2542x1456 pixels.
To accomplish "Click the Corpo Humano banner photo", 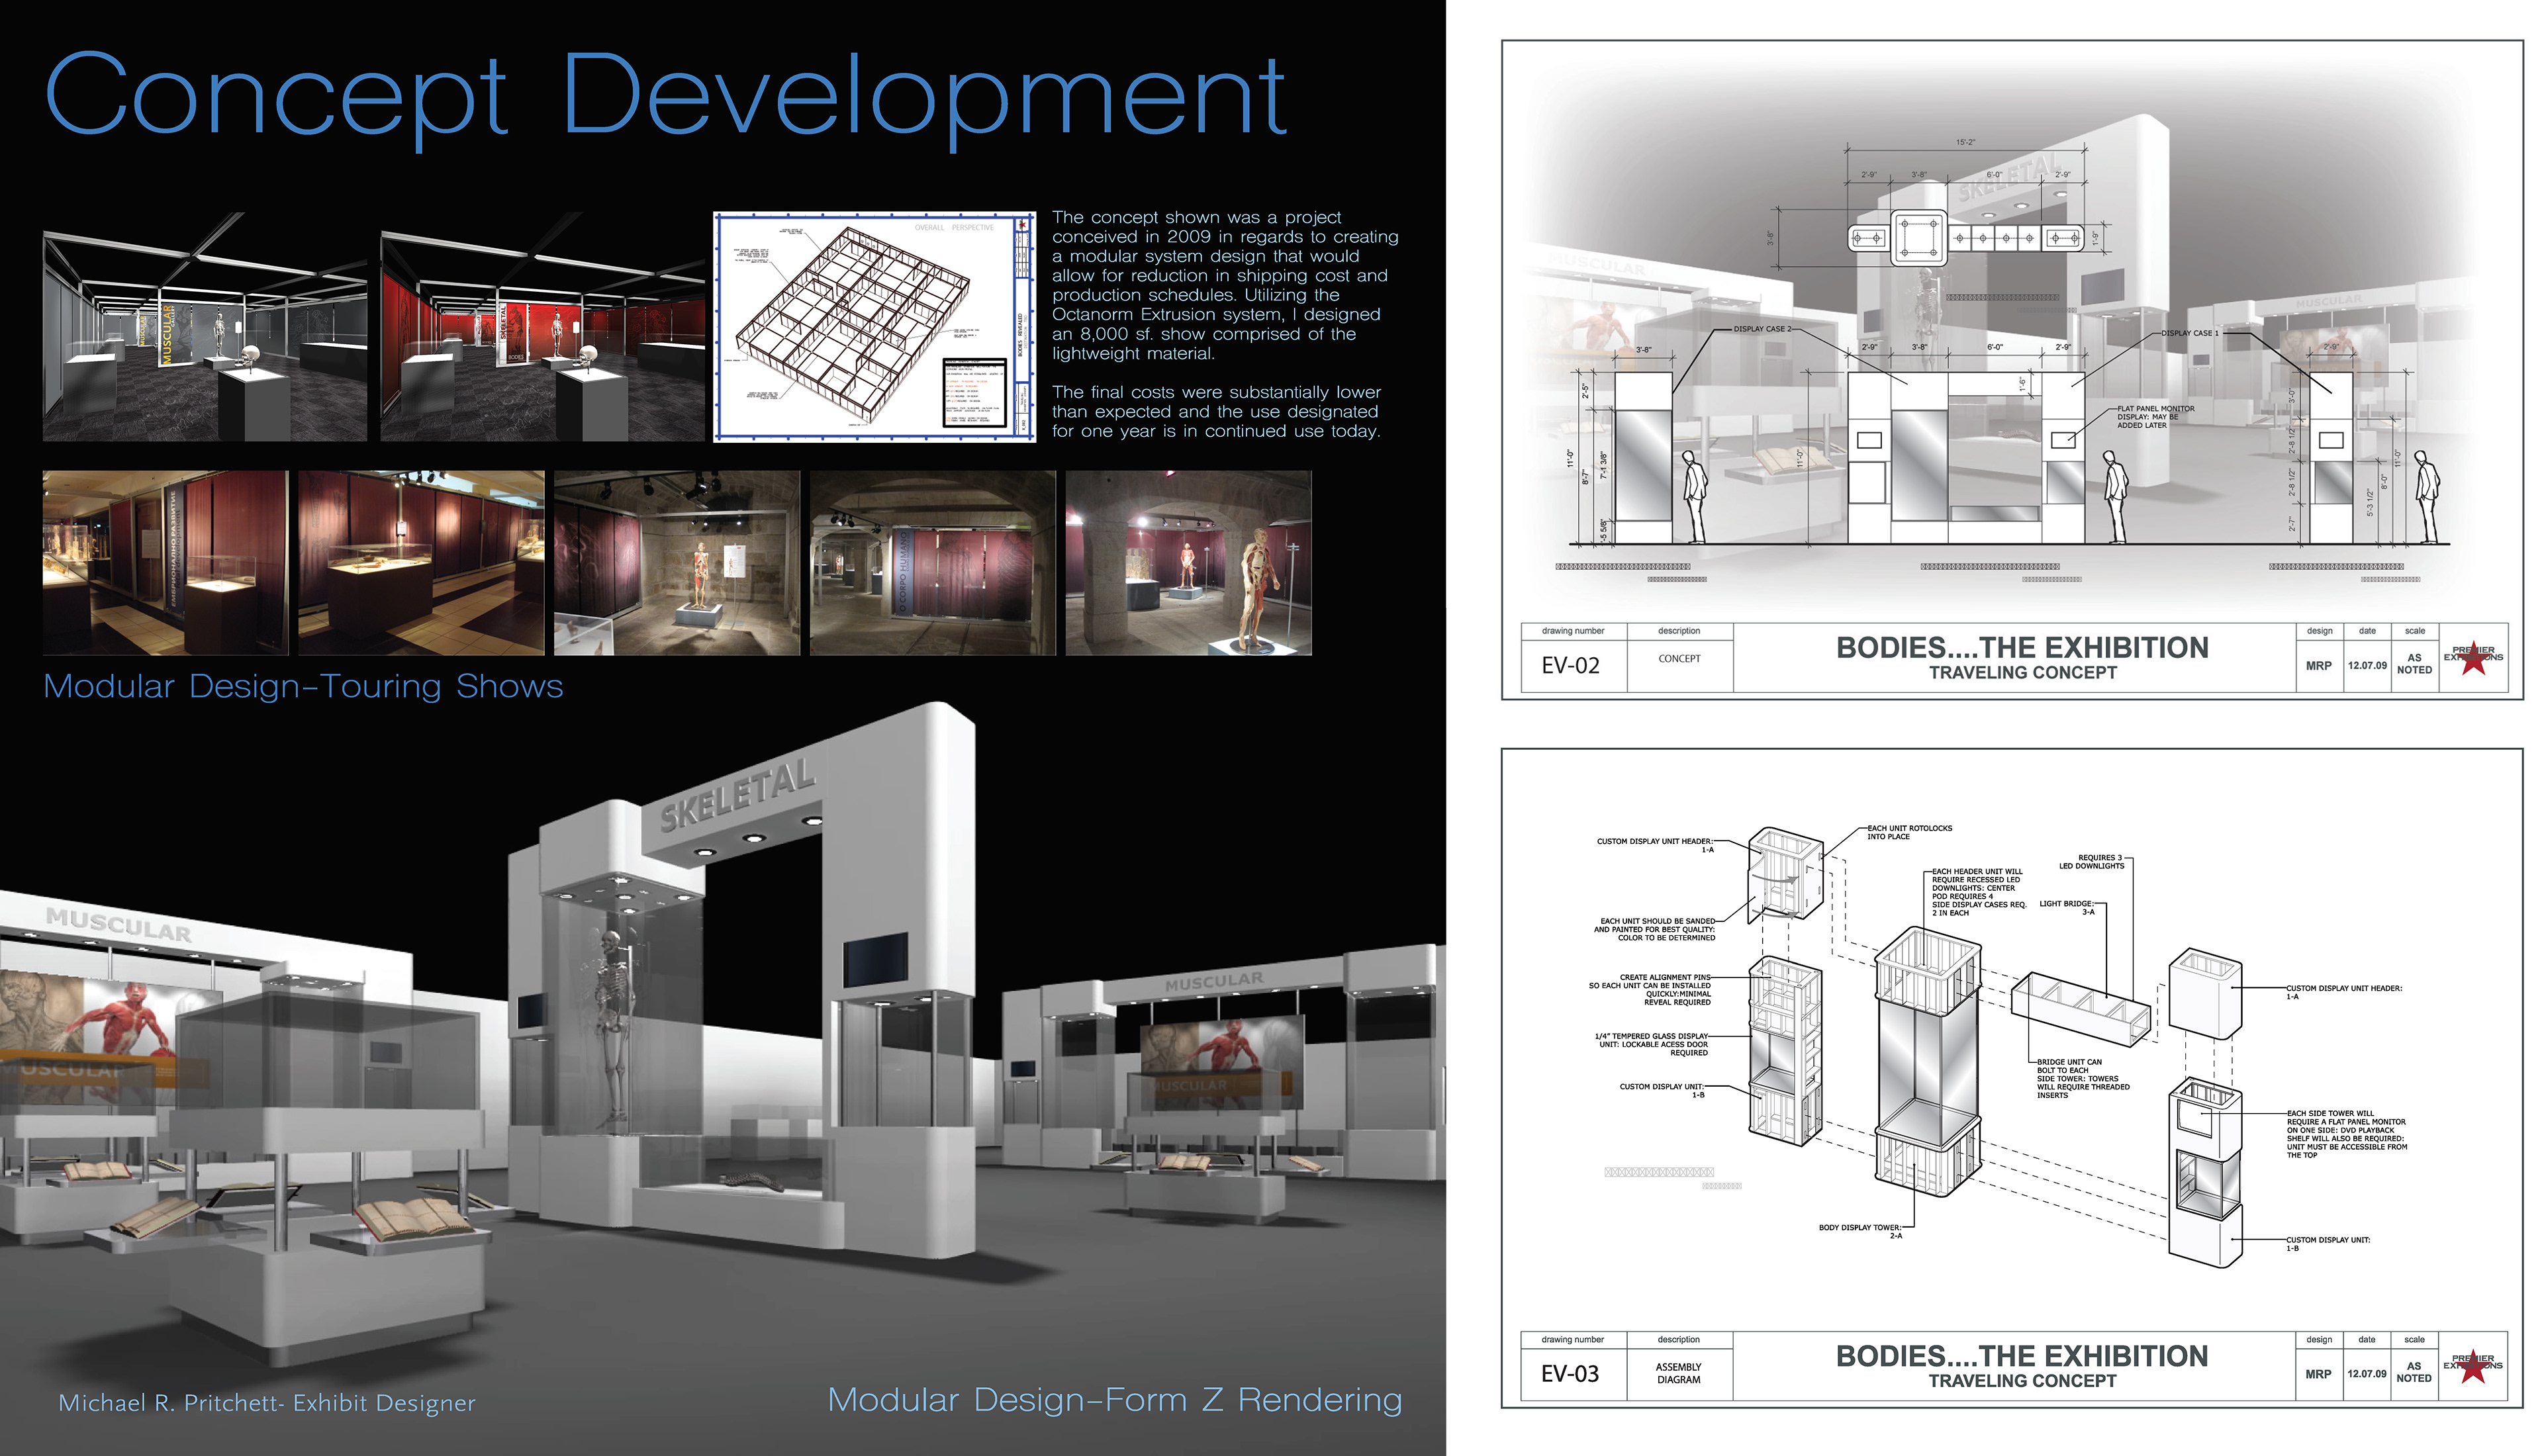I will [x=932, y=563].
